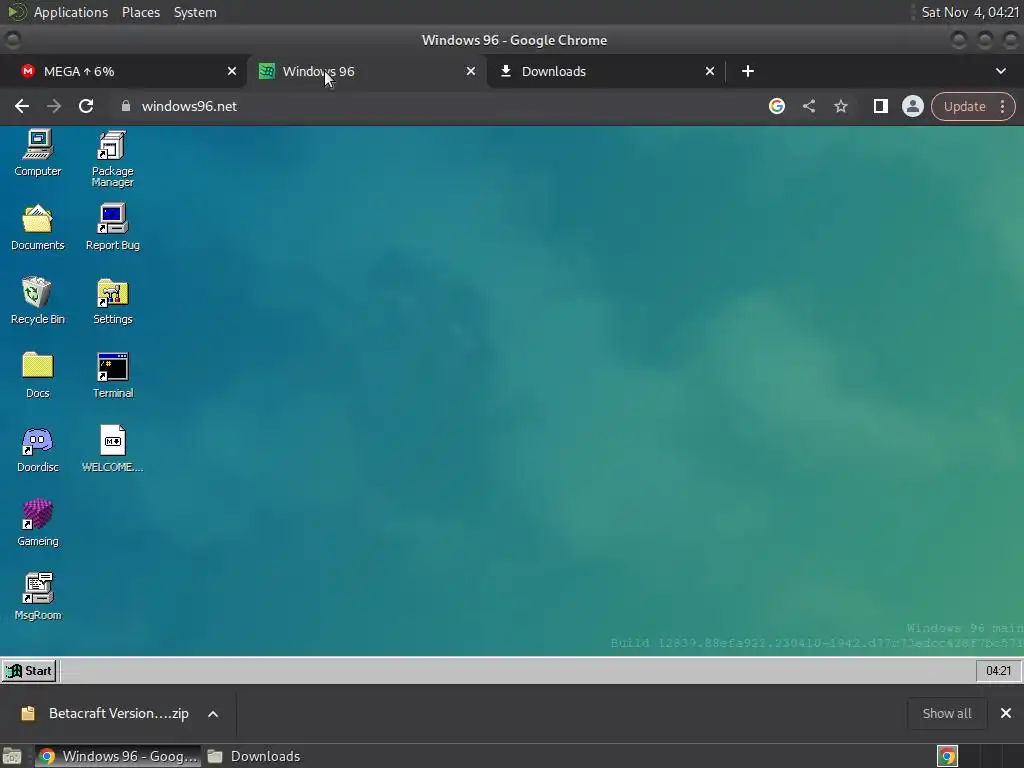Open the System menu
Viewport: 1024px width, 768px height.
click(x=195, y=12)
